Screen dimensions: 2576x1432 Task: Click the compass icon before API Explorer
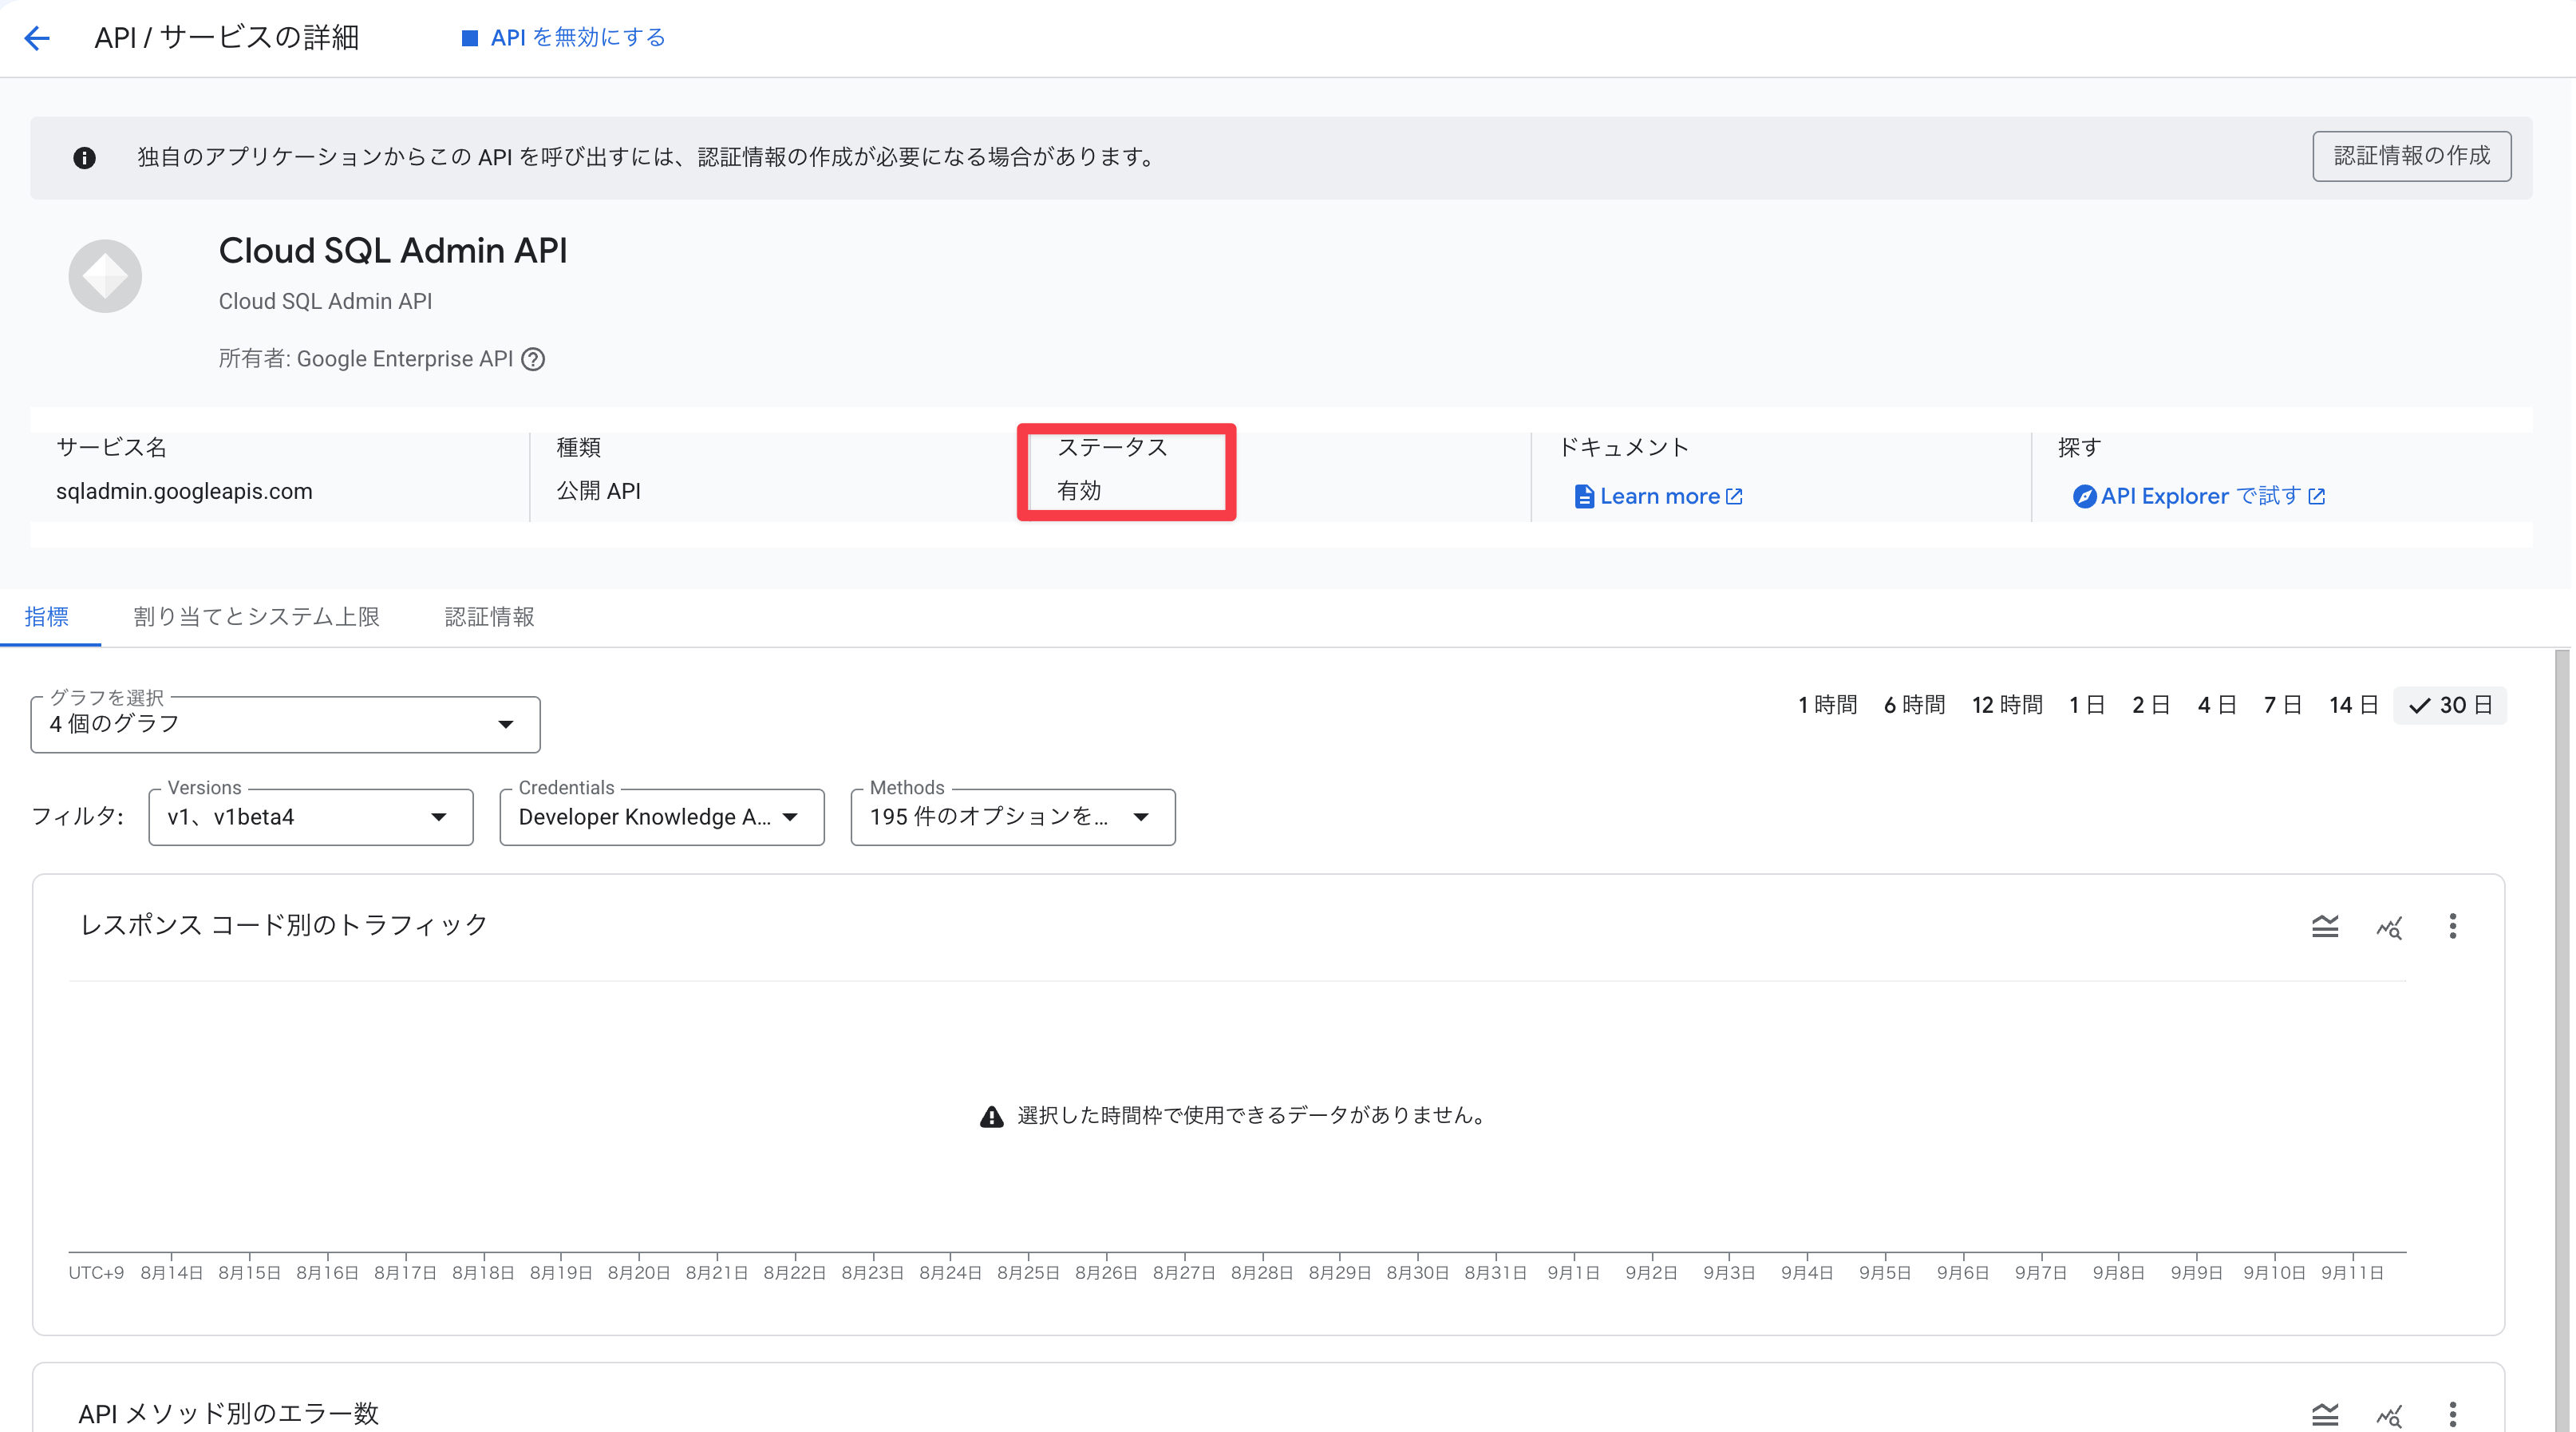pos(2084,496)
